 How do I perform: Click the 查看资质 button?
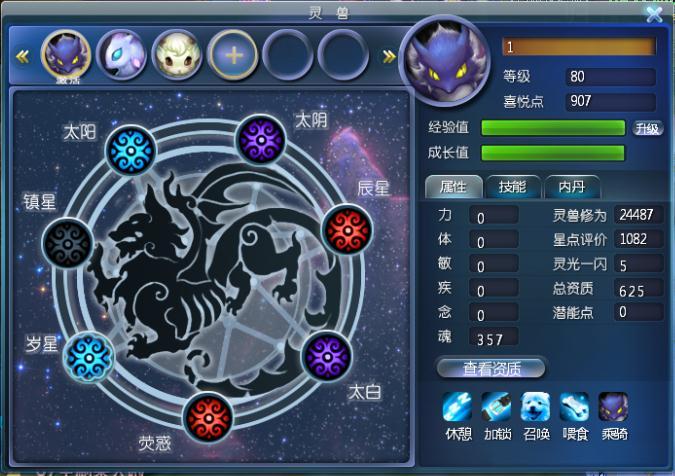coord(491,368)
